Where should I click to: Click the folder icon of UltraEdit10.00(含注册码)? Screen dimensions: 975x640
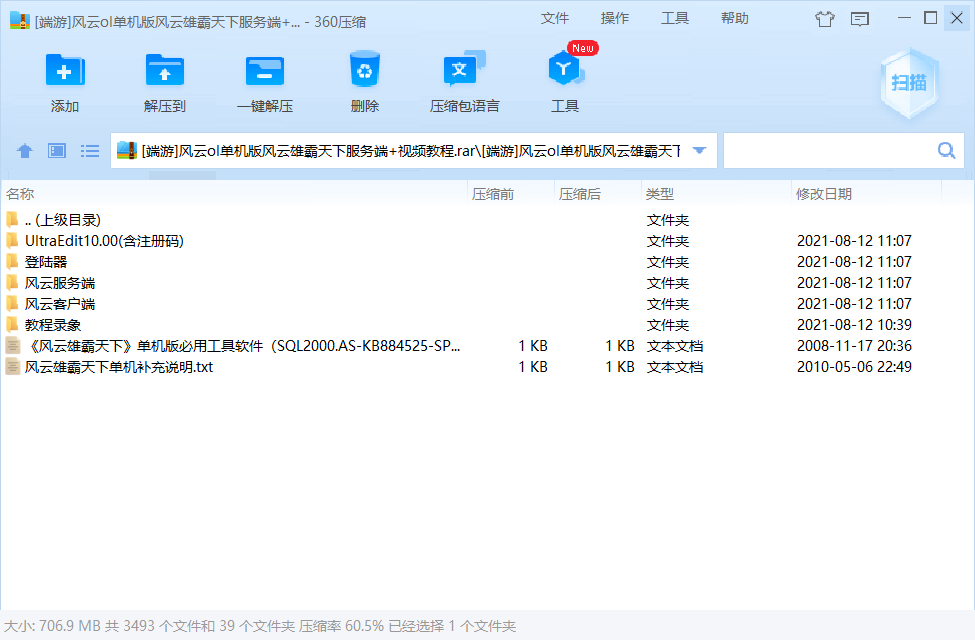tap(12, 241)
